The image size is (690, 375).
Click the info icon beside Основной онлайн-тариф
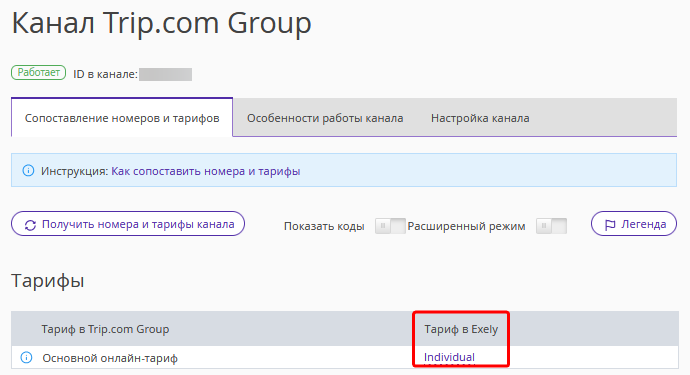[26, 357]
